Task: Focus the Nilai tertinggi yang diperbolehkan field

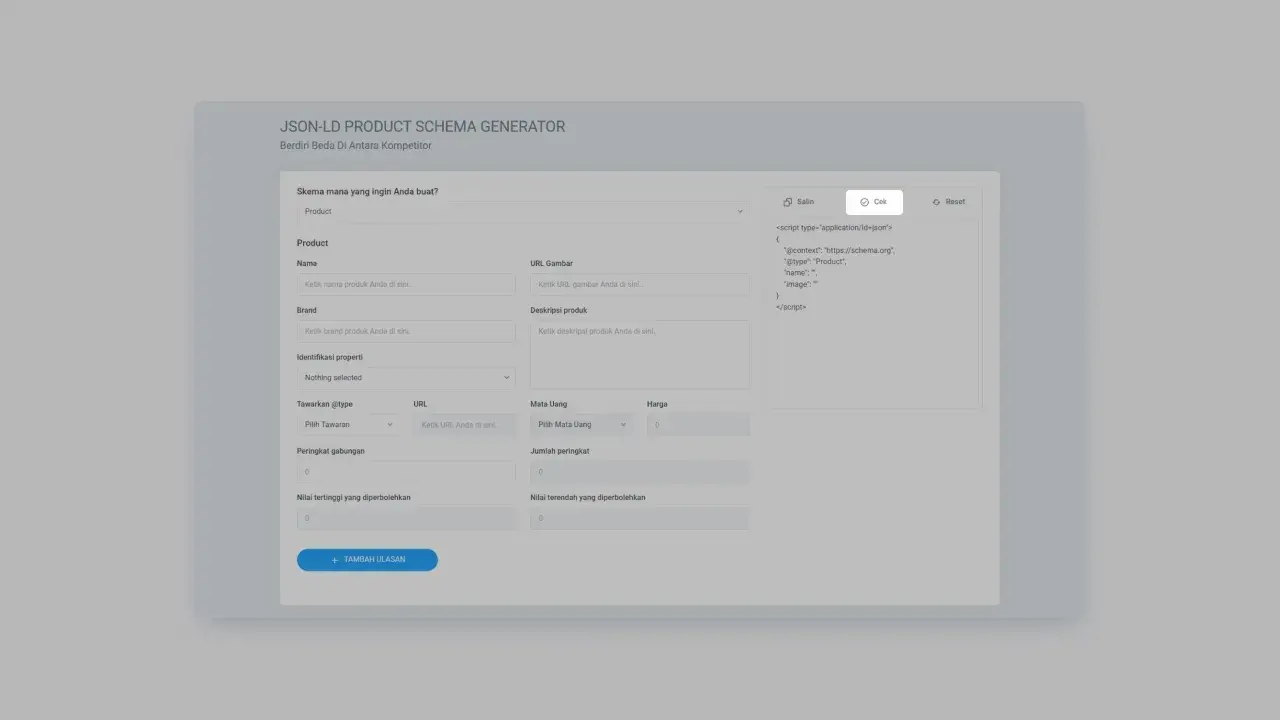Action: click(406, 519)
